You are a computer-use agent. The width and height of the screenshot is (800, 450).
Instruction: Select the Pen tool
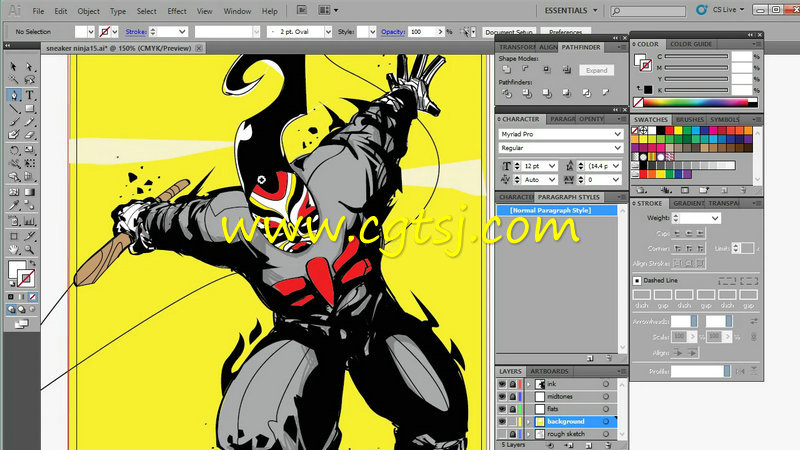pos(14,95)
